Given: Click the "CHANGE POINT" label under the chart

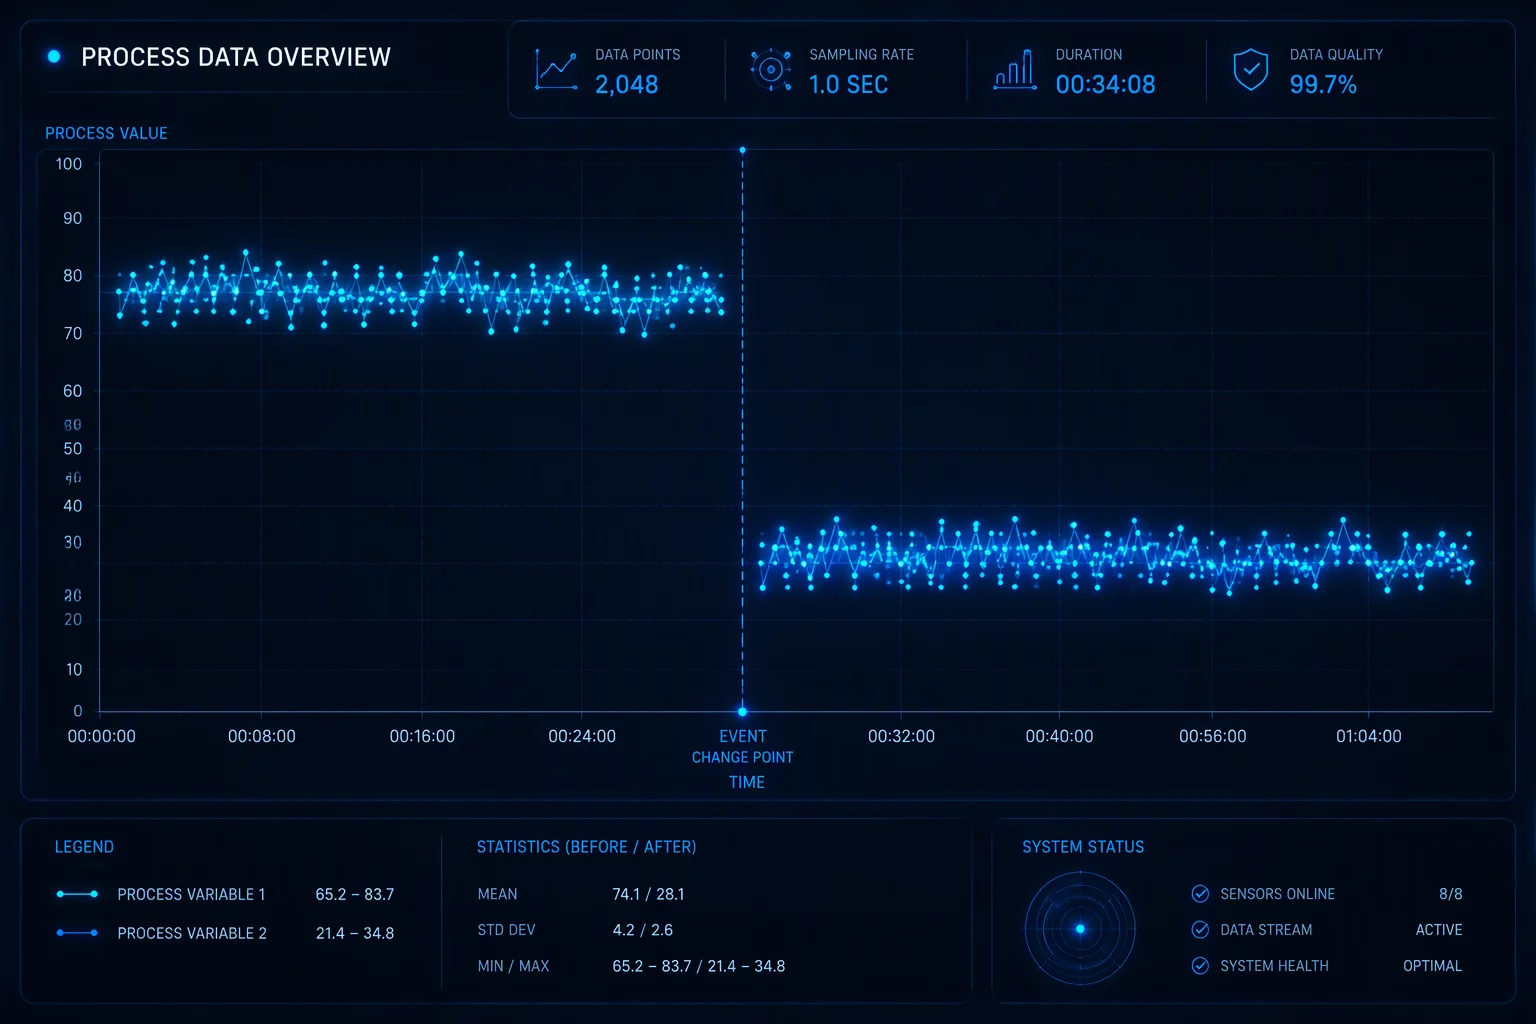Looking at the screenshot, I should coord(742,757).
